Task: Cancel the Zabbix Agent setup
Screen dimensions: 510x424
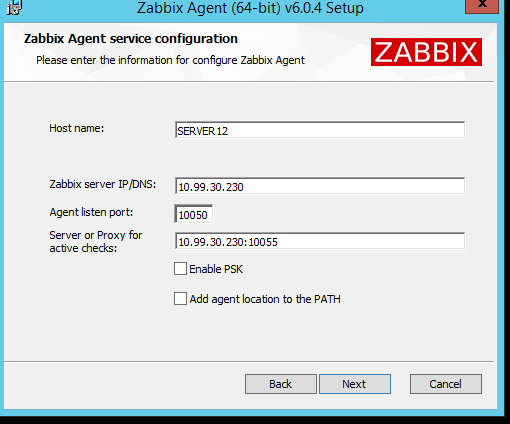Action: [446, 384]
